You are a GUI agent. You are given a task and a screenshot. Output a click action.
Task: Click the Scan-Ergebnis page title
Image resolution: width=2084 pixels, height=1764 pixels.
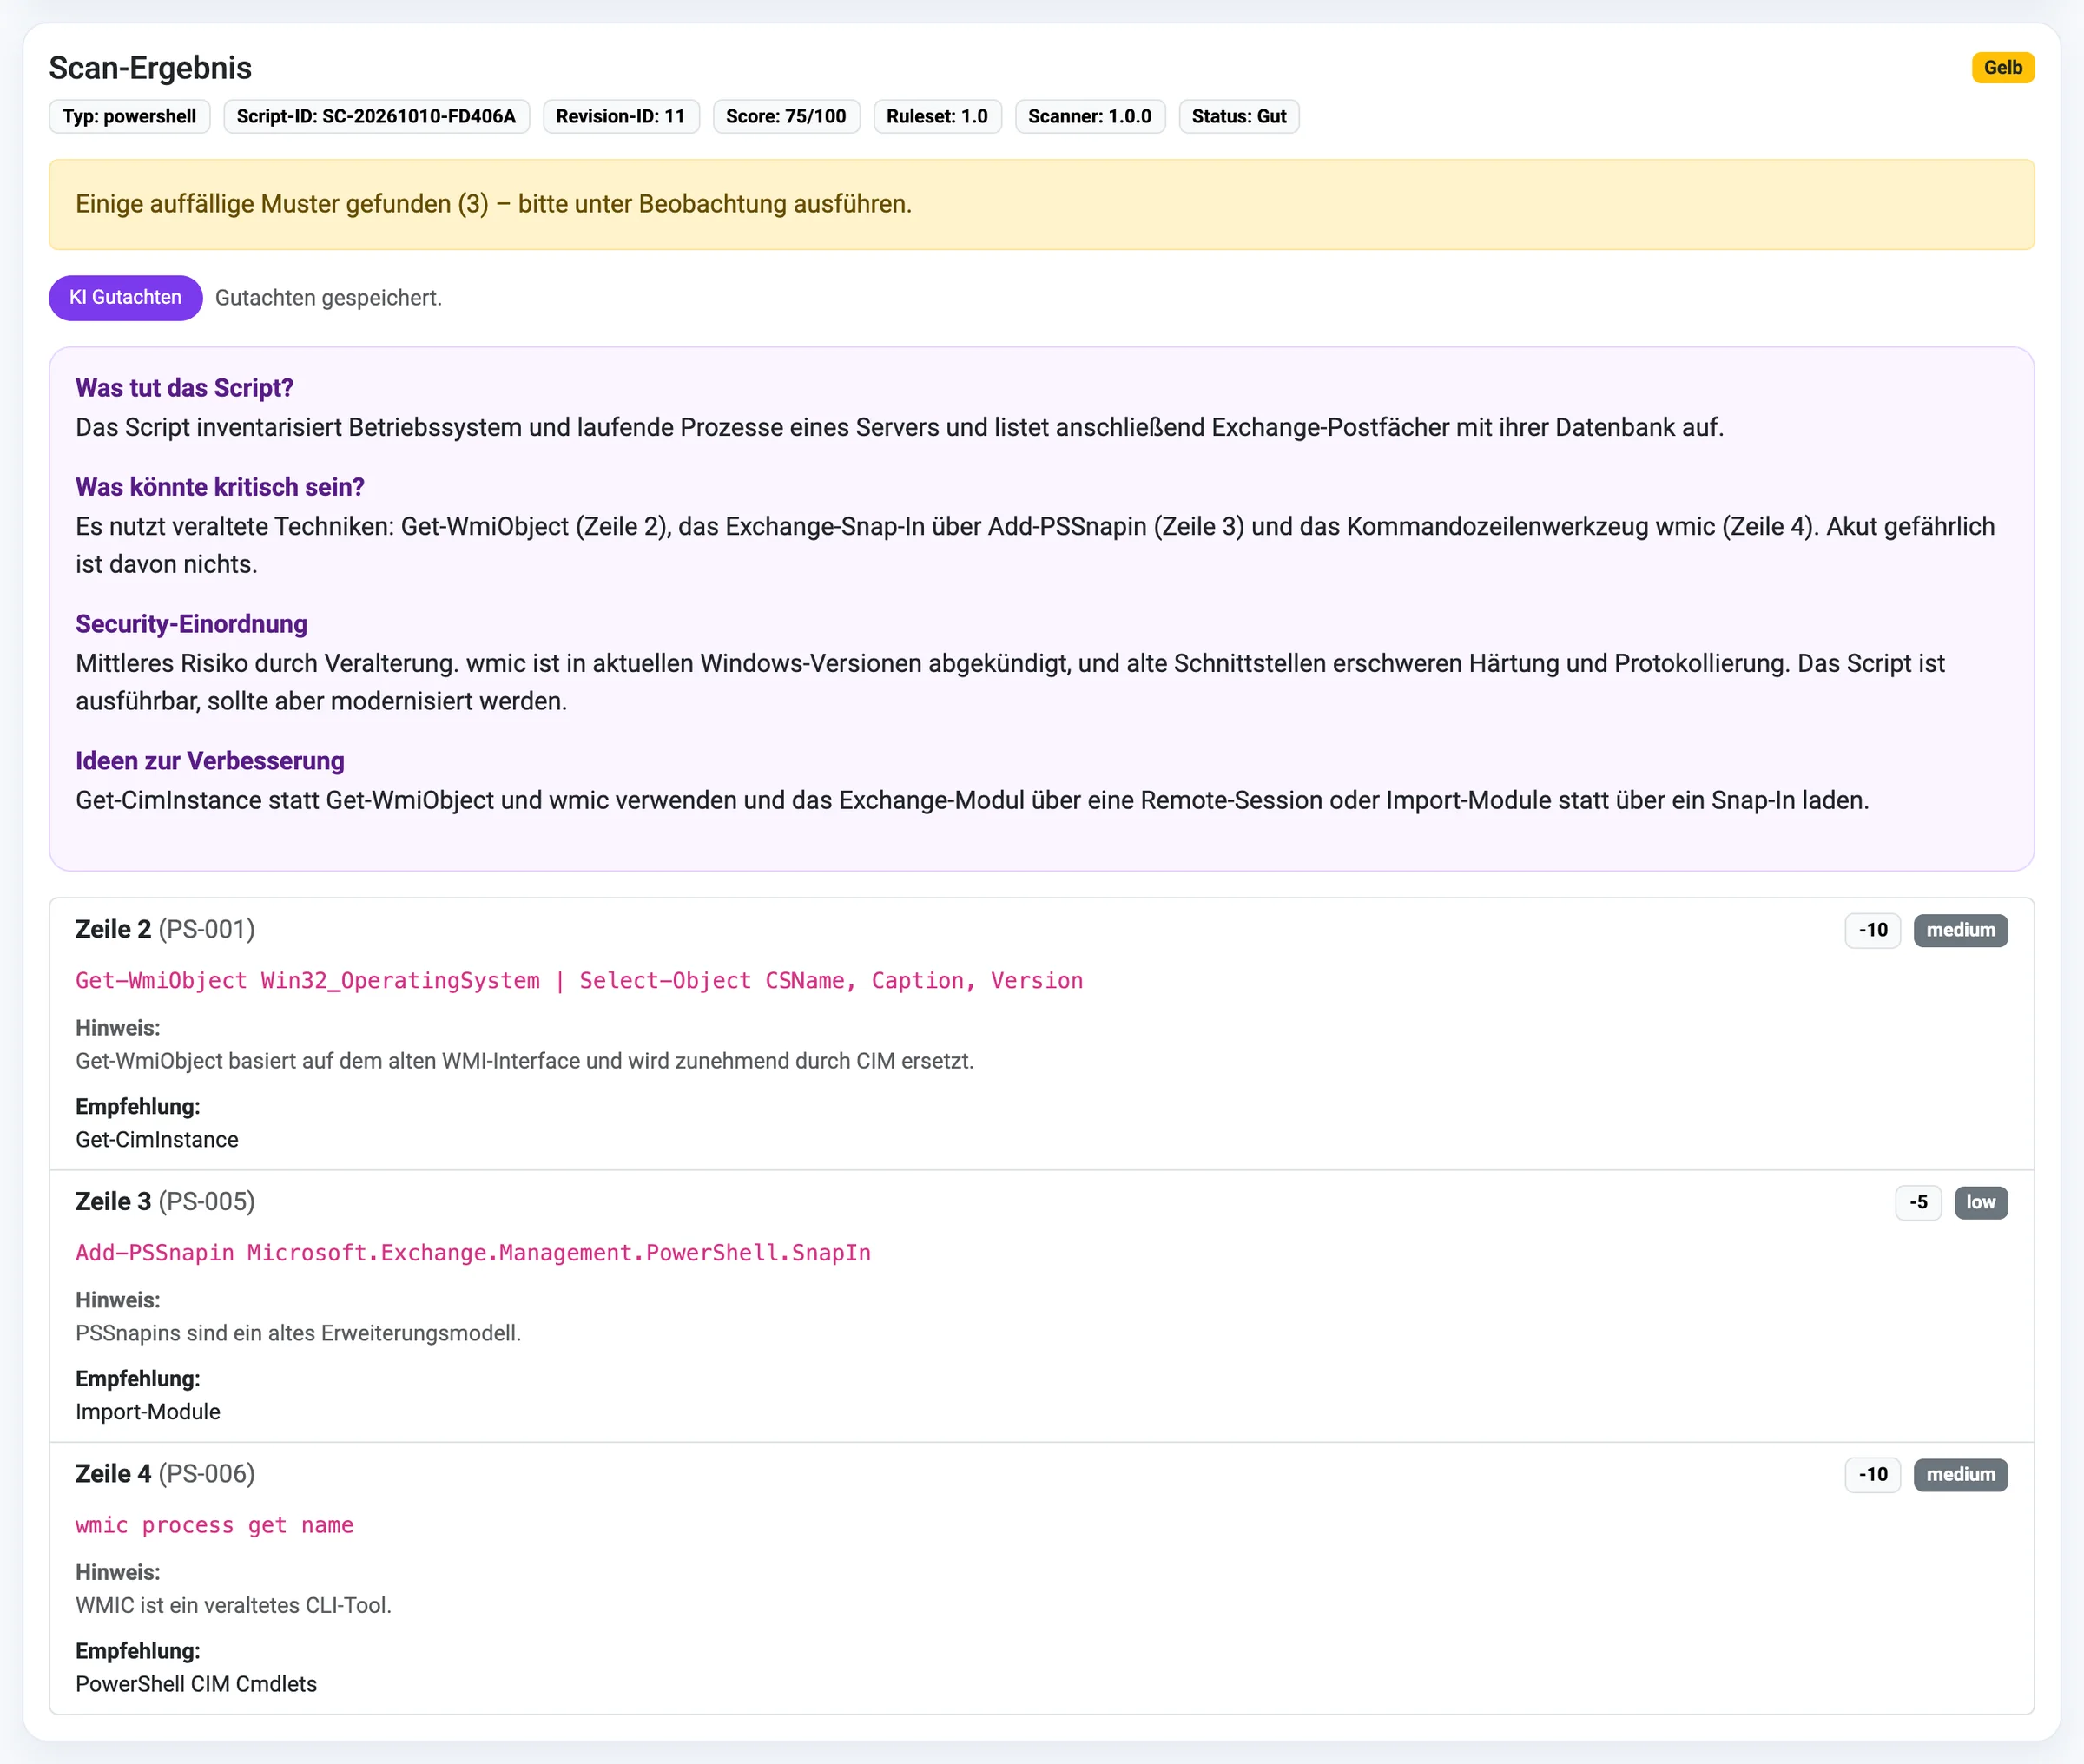(150, 68)
